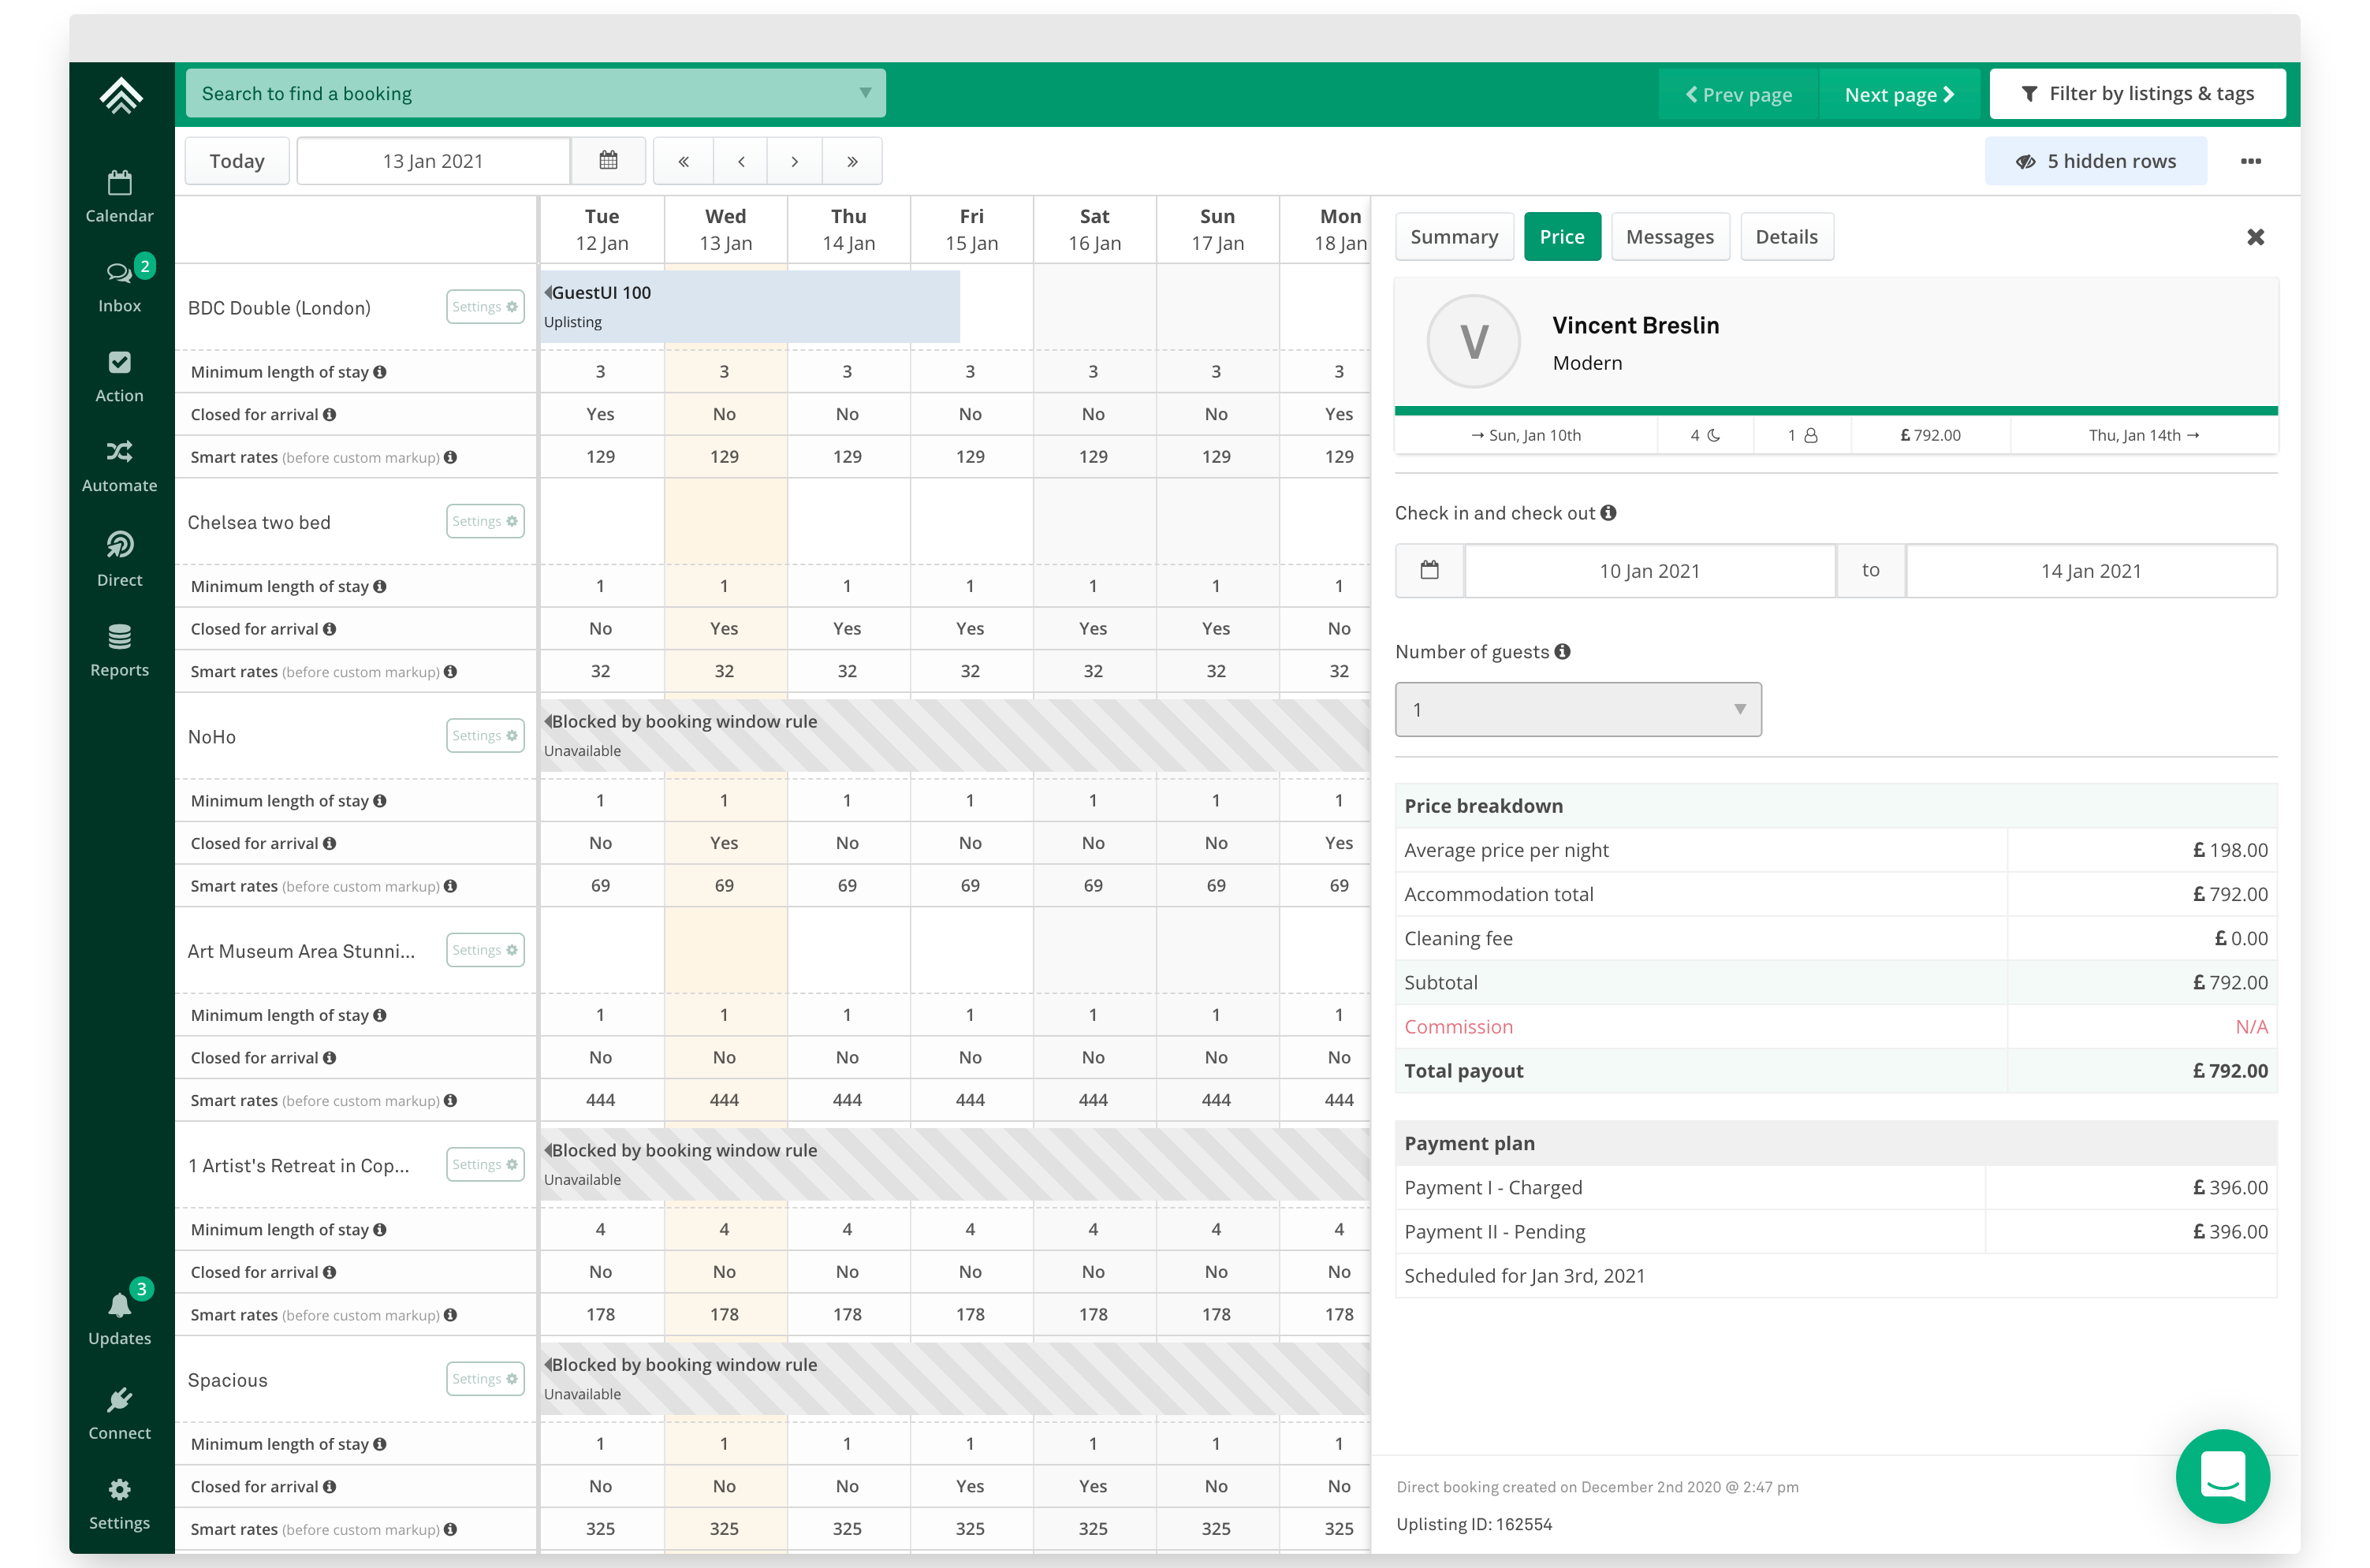This screenshot has height=1568, width=2370.
Task: Open Filter by listings & tags
Action: tap(2137, 94)
